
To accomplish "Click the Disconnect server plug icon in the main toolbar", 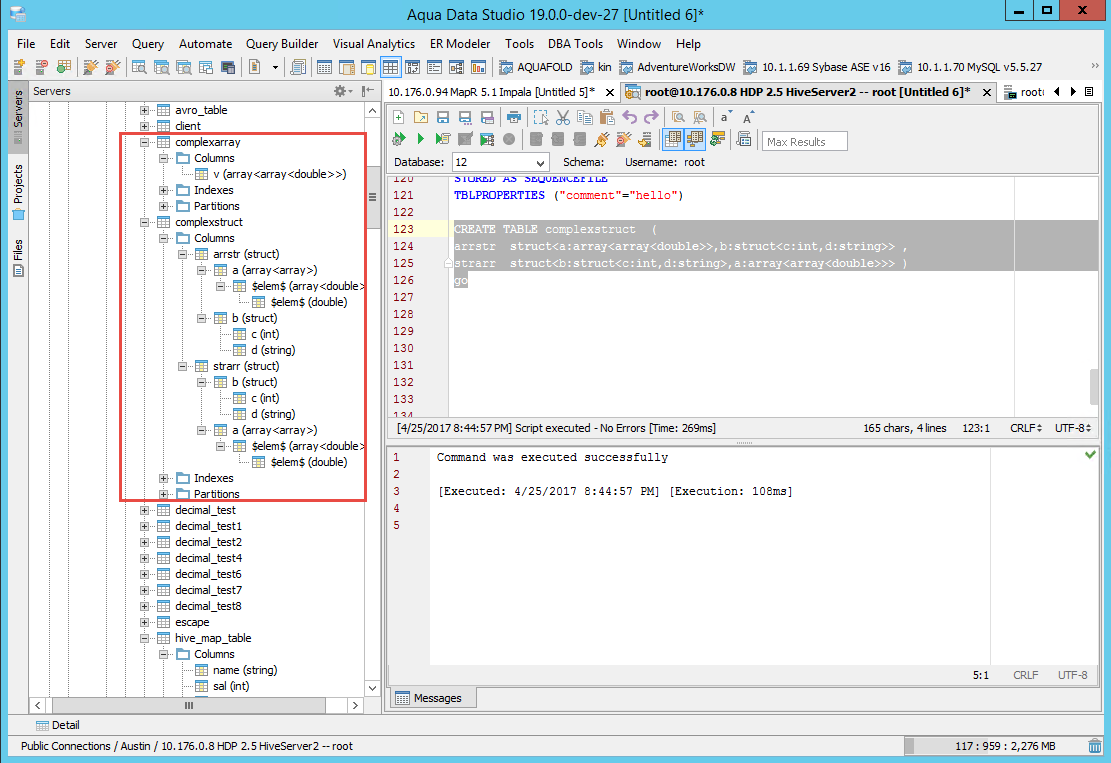I will [x=112, y=67].
